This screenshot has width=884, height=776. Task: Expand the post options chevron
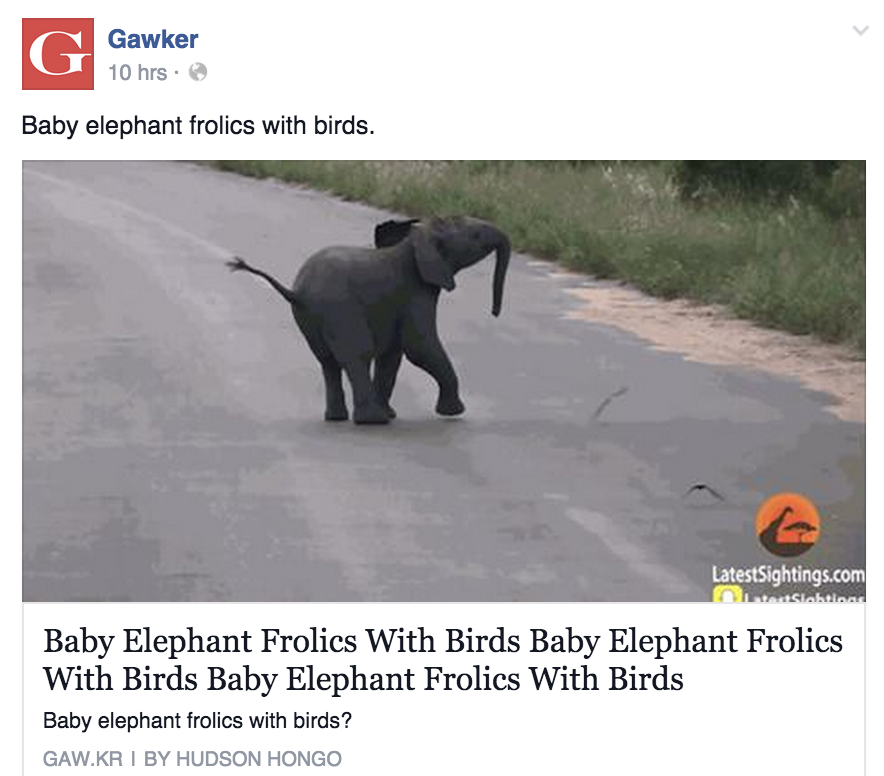tap(860, 30)
